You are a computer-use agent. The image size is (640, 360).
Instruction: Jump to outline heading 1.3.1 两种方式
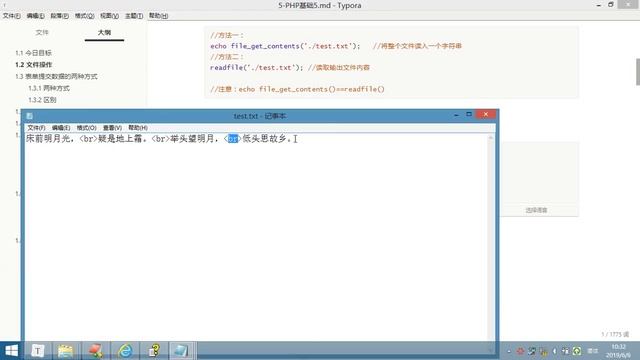pos(49,88)
